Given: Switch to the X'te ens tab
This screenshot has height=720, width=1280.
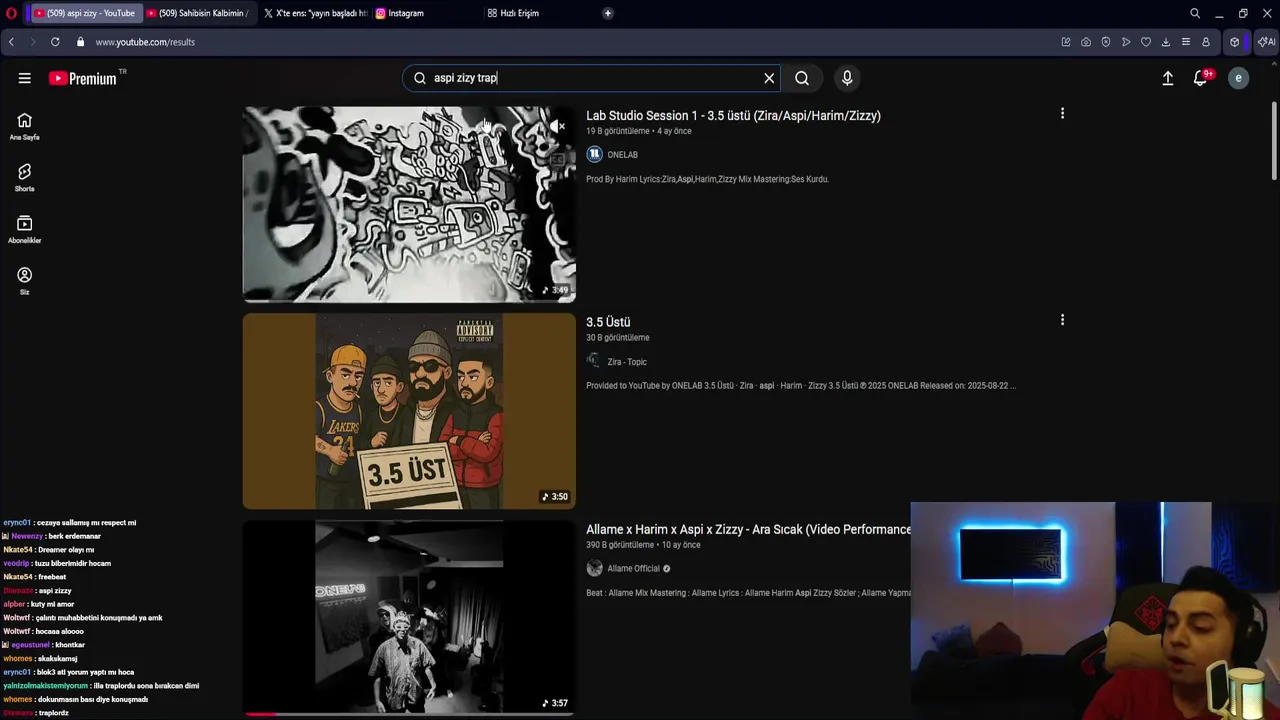Looking at the screenshot, I should 314,13.
